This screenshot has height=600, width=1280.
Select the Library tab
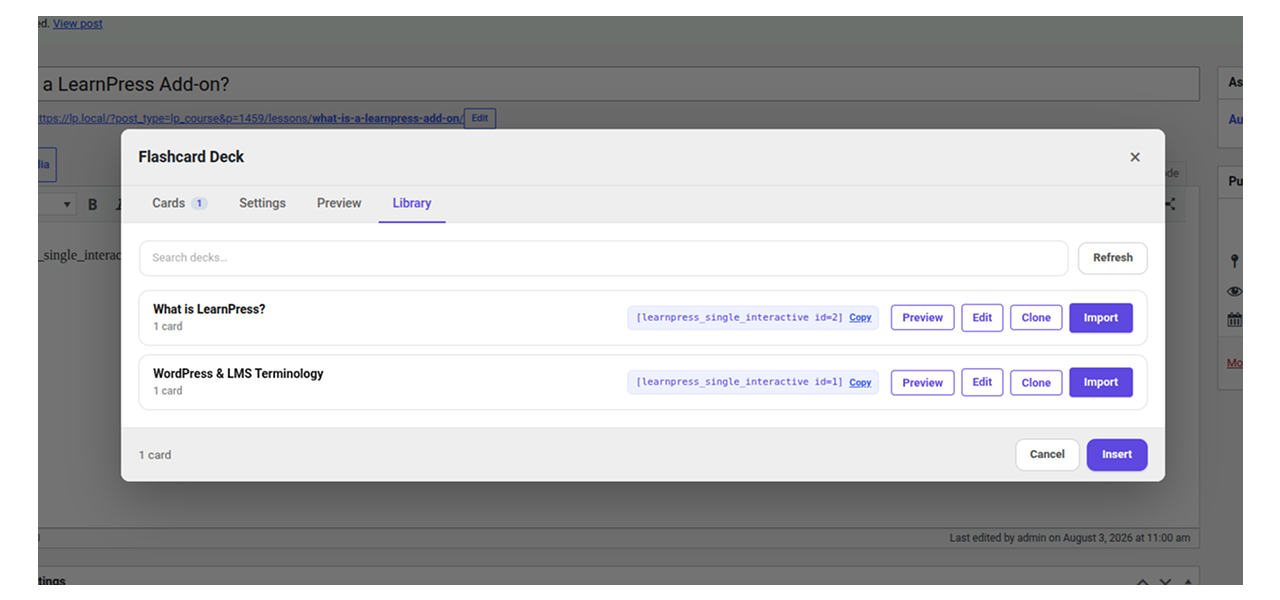point(412,203)
